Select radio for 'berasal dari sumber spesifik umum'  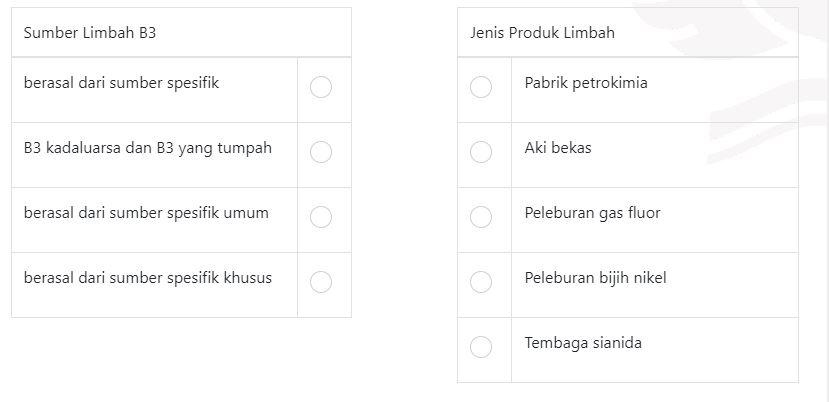pyautogui.click(x=321, y=217)
